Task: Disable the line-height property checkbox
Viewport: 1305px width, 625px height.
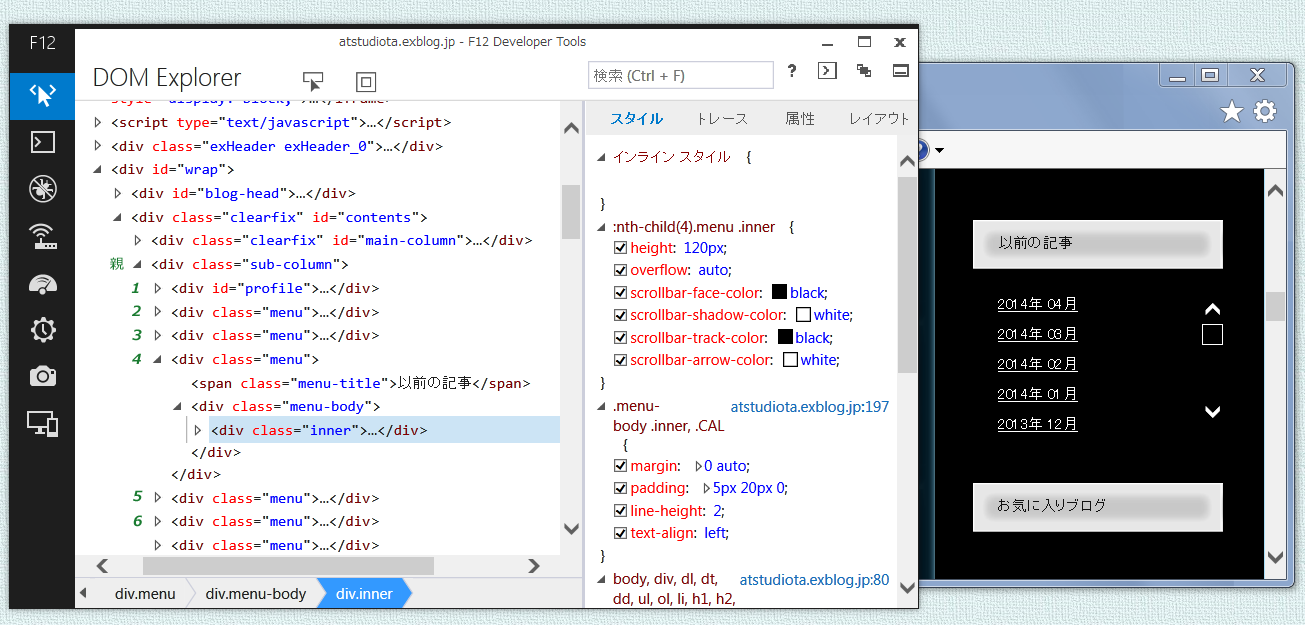Action: coord(620,511)
